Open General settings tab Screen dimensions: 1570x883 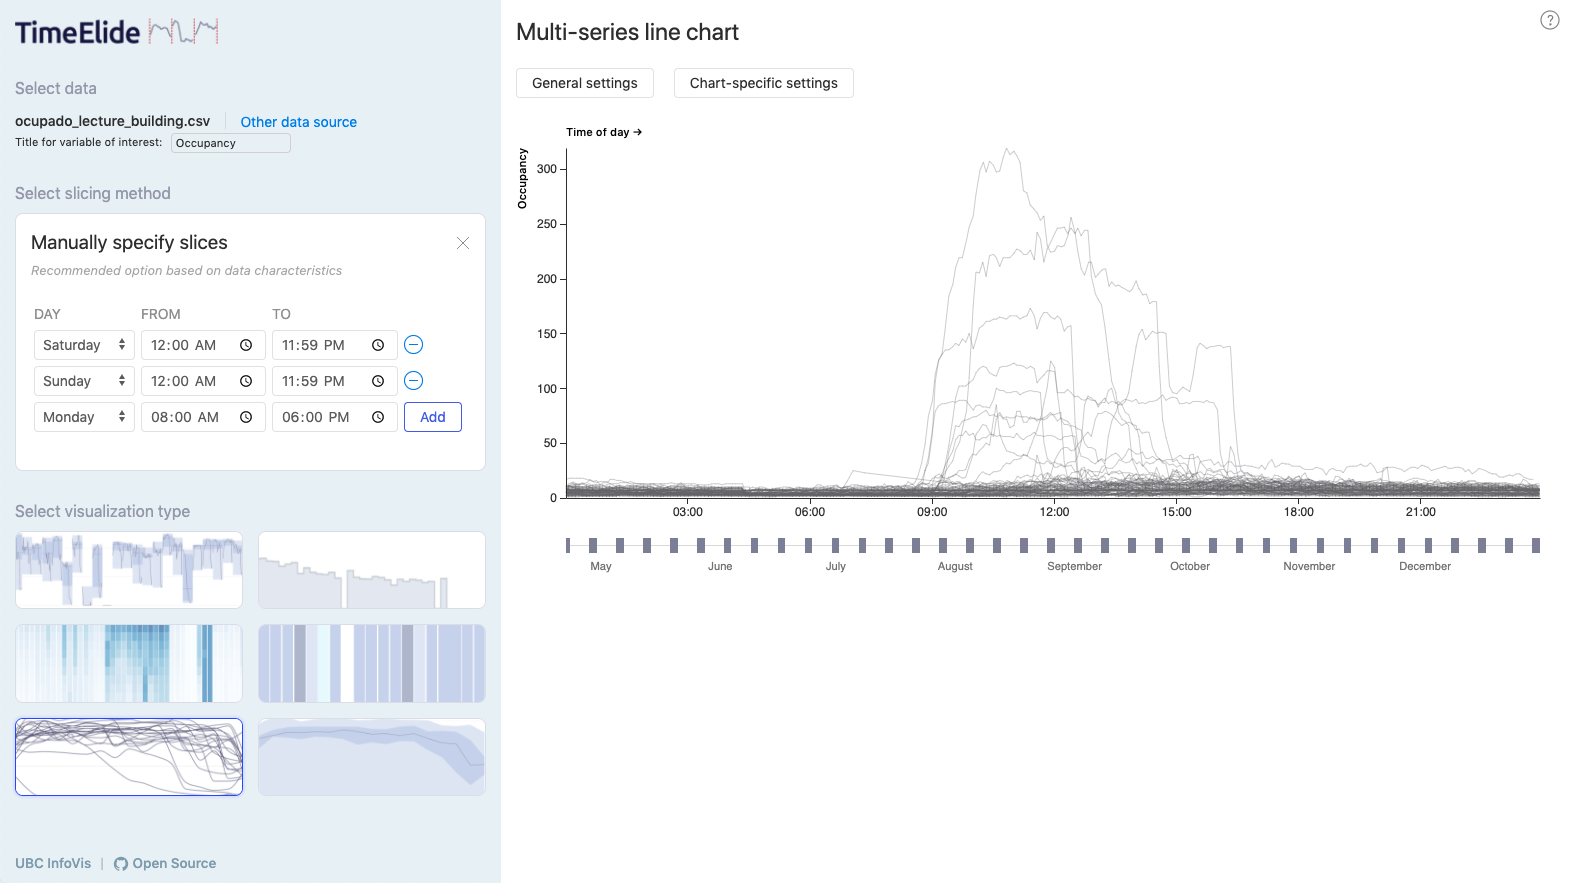tap(584, 83)
